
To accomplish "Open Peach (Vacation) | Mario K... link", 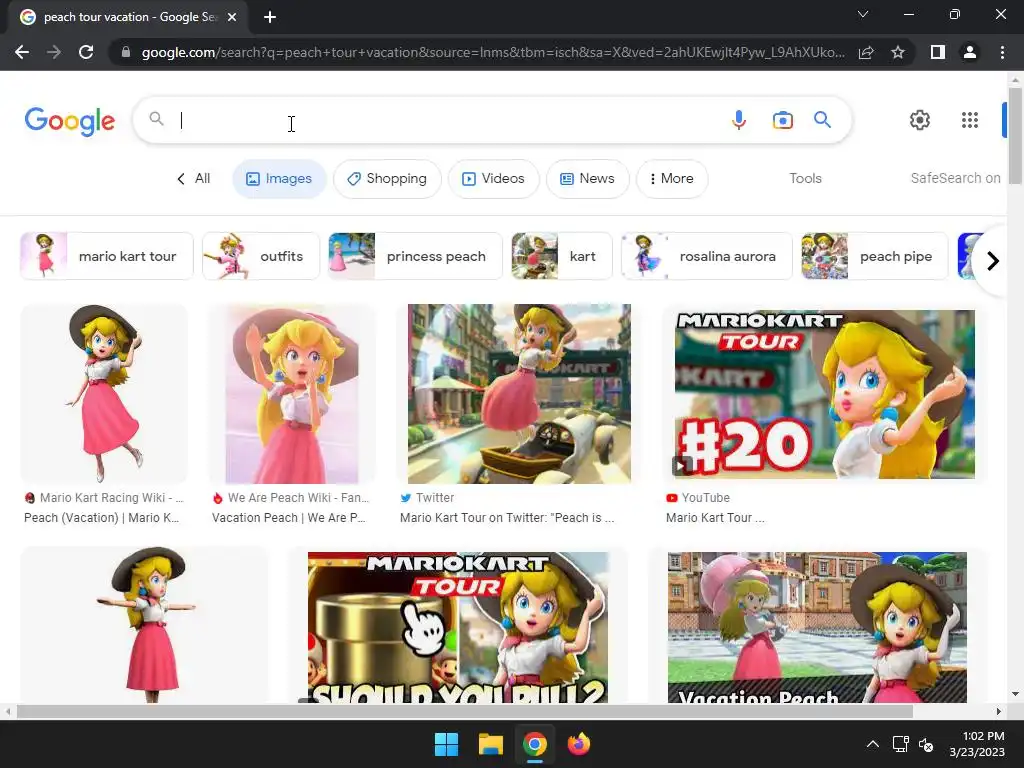I will coord(101,518).
